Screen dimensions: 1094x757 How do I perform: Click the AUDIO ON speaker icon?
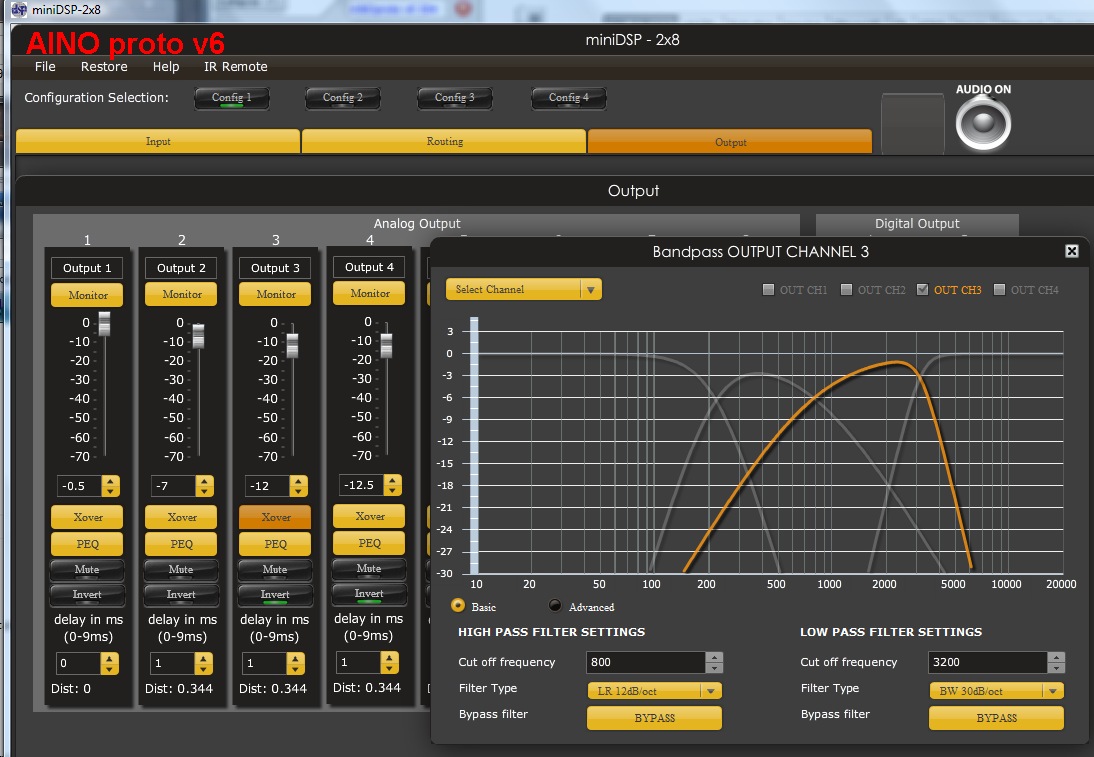point(983,123)
